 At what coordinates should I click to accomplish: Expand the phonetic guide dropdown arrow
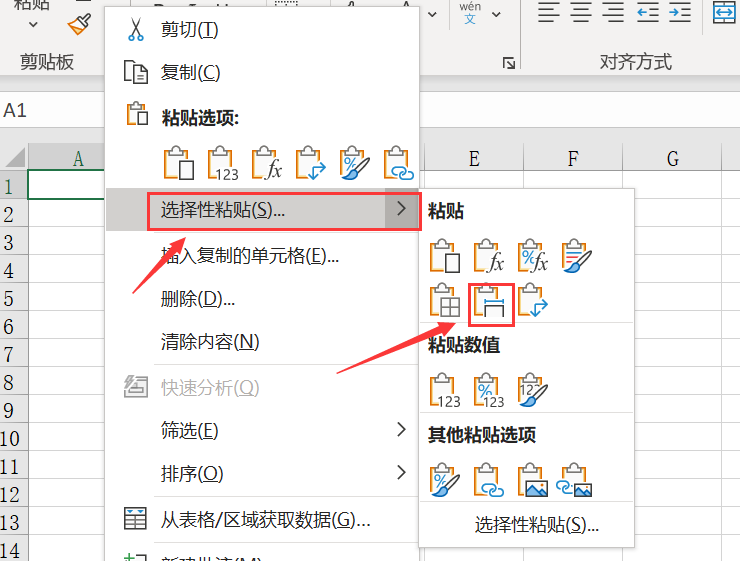click(x=496, y=14)
